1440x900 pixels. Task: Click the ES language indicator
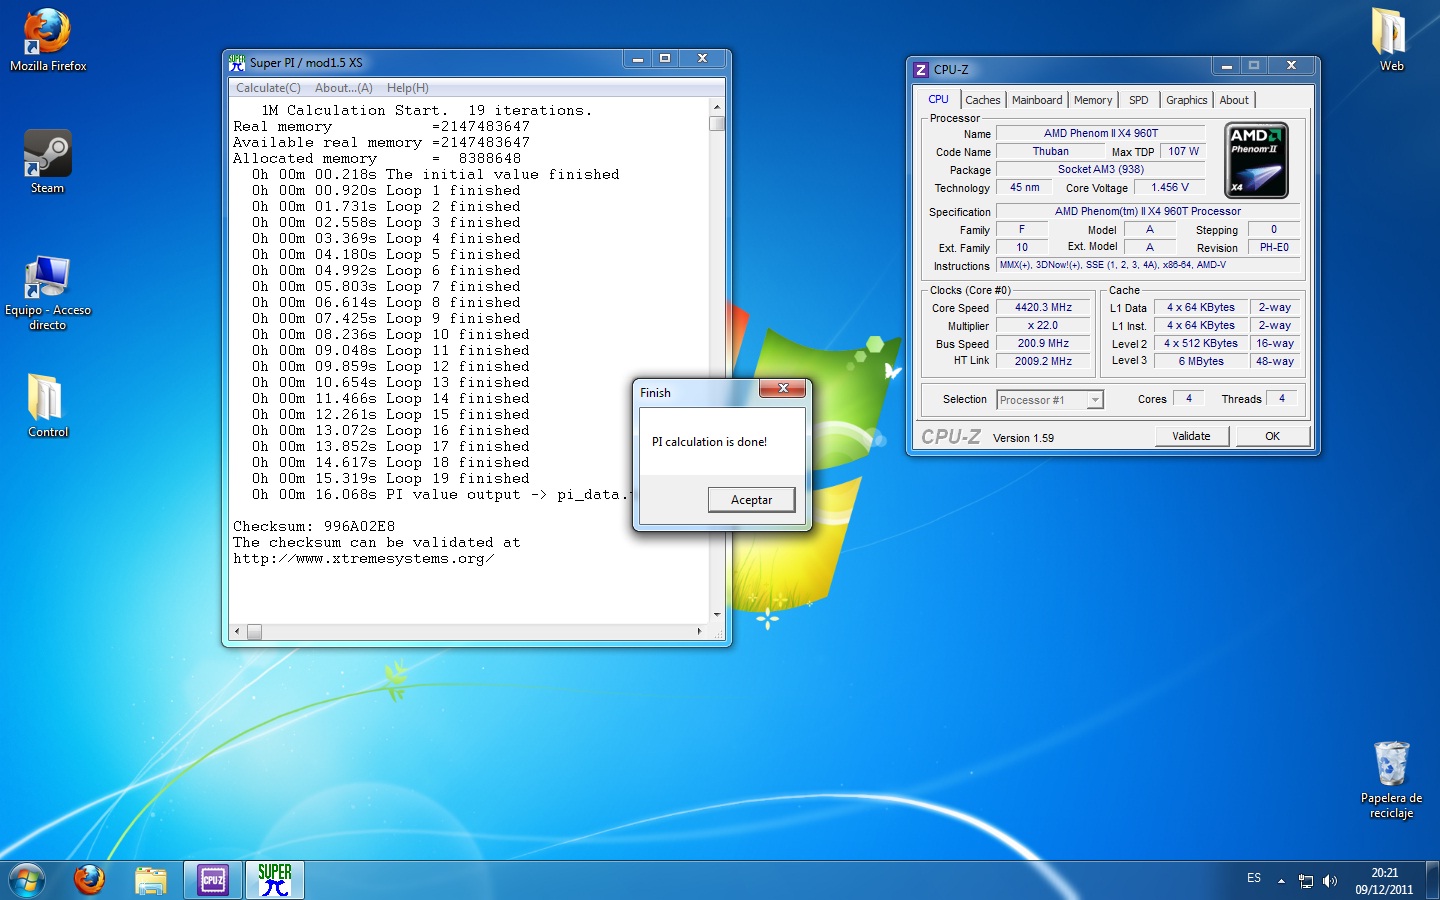point(1254,878)
